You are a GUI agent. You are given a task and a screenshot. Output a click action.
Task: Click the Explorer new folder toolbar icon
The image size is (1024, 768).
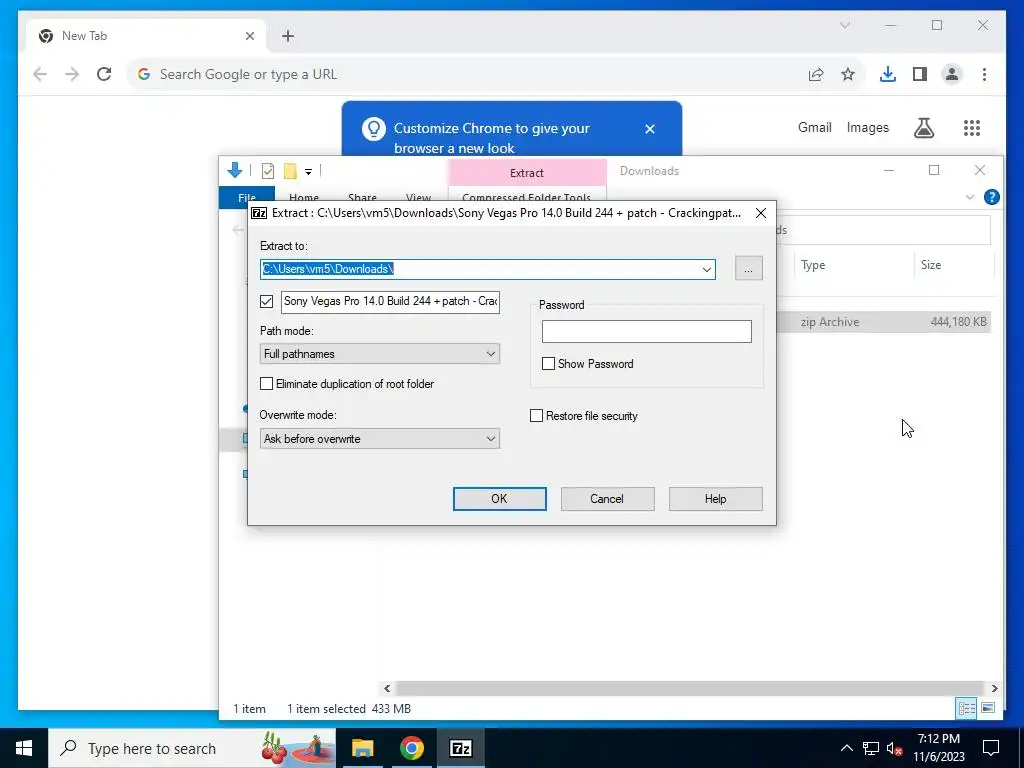pyautogui.click(x=290, y=171)
